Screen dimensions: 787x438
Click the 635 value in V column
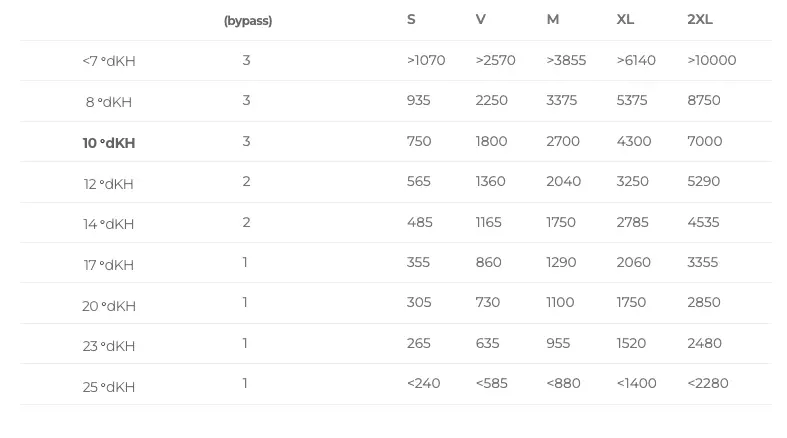(x=488, y=344)
